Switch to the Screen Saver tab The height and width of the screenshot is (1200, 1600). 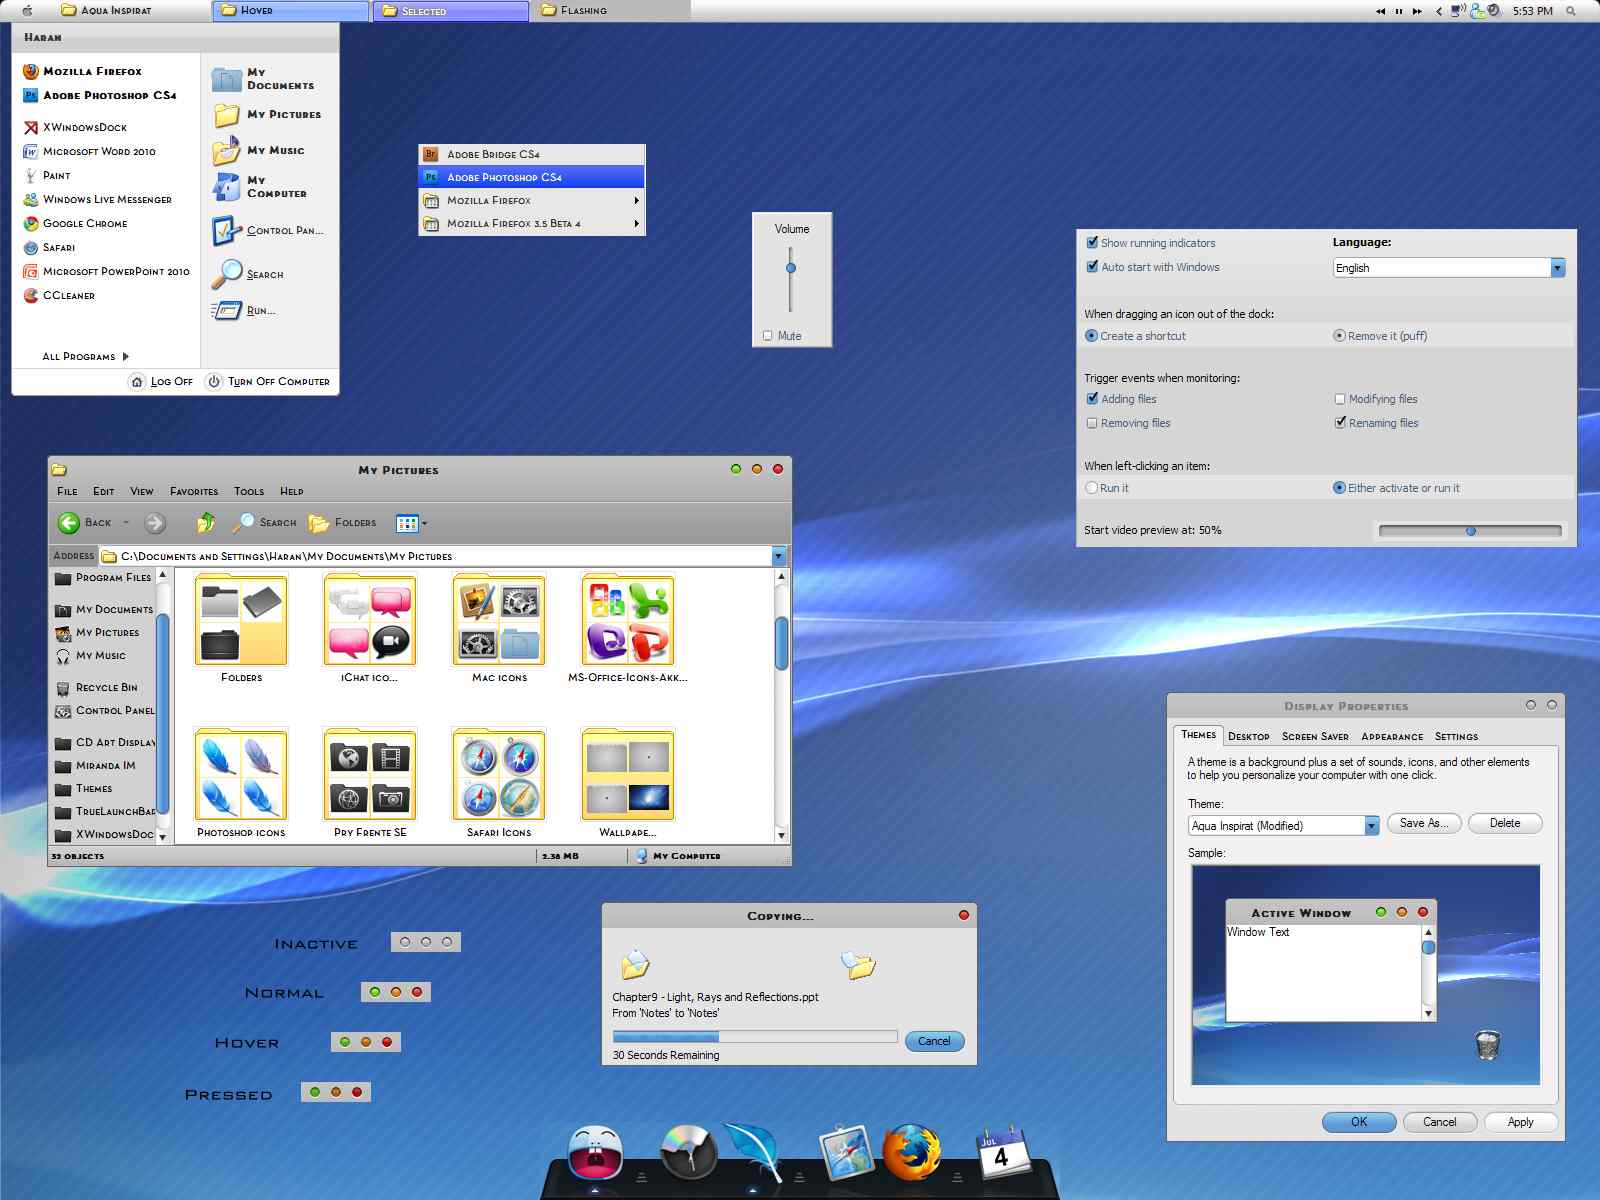1315,736
